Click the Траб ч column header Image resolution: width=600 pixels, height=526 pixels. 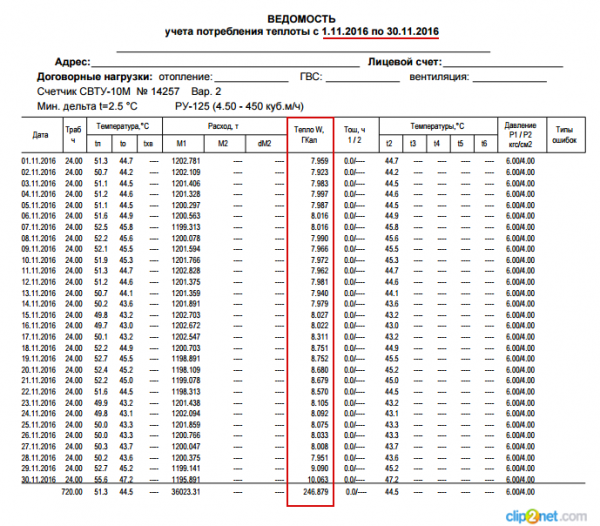73,135
